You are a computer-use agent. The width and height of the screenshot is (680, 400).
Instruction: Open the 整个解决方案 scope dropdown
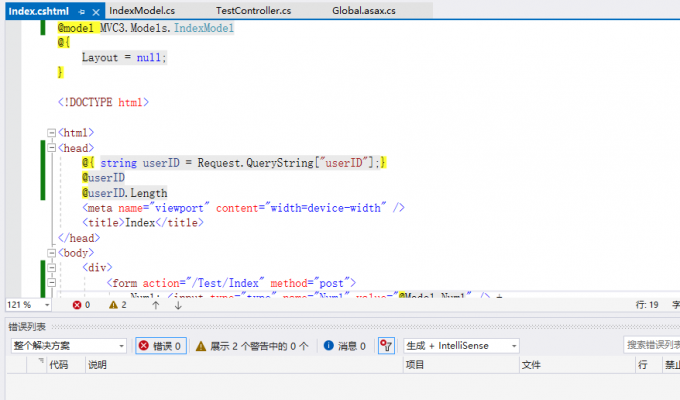pyautogui.click(x=69, y=346)
